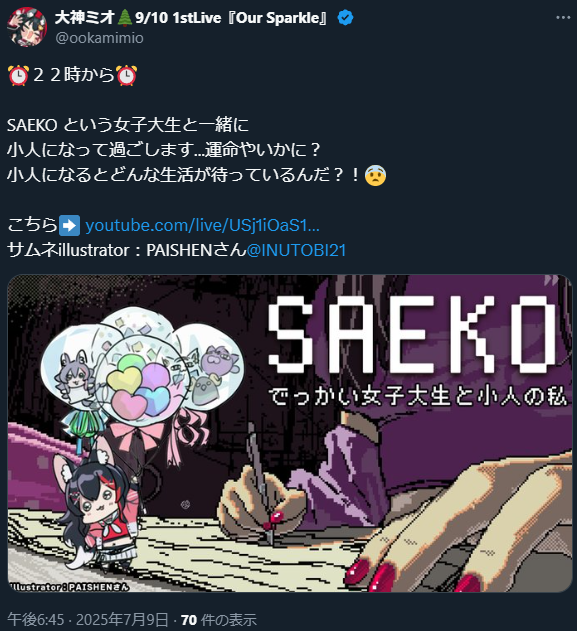Click the 2025年7月9日 date

tap(122, 620)
